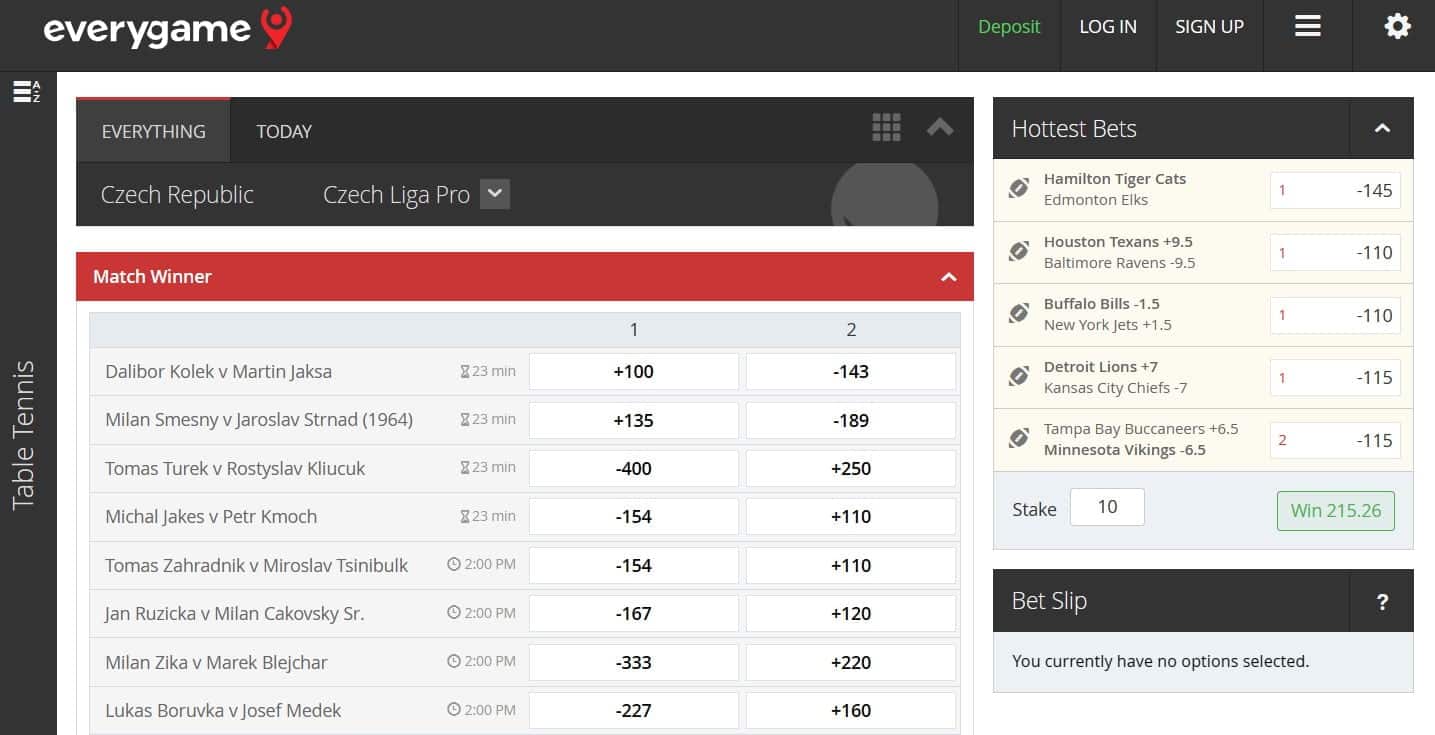Collapse the Hottest Bets panel
The height and width of the screenshot is (735, 1435).
click(1382, 128)
